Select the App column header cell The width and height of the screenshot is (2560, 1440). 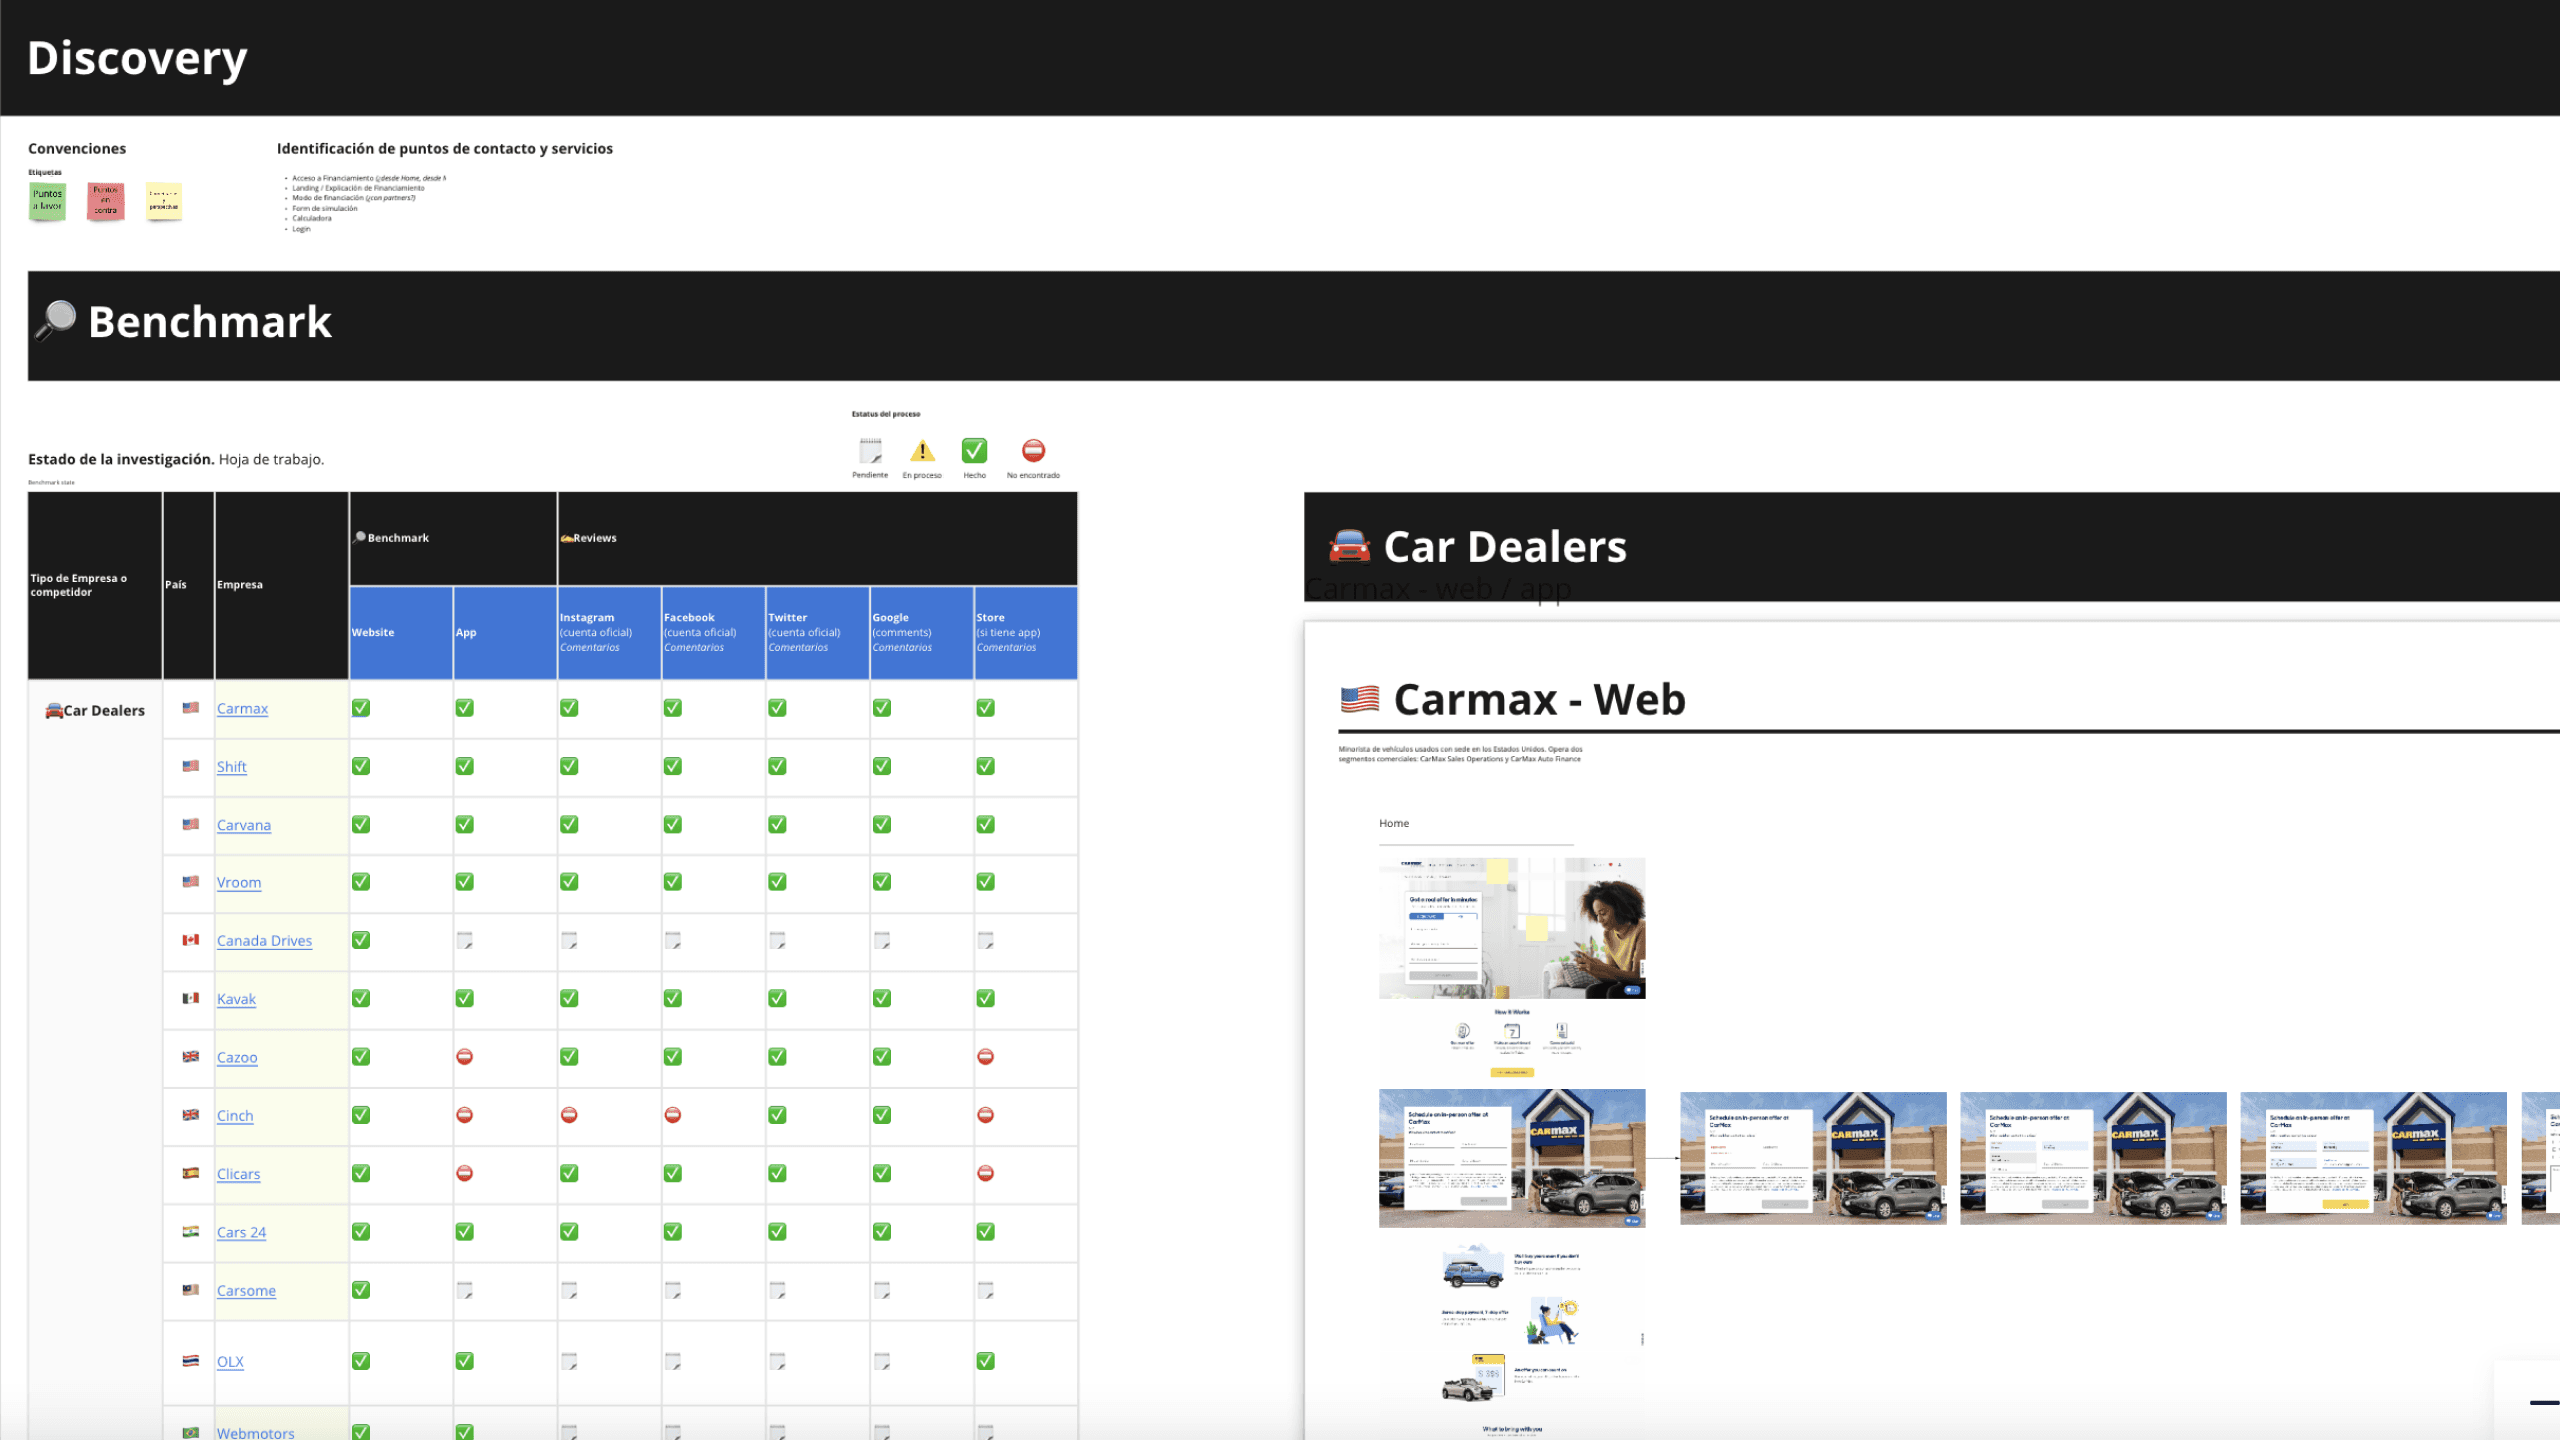pos(505,632)
